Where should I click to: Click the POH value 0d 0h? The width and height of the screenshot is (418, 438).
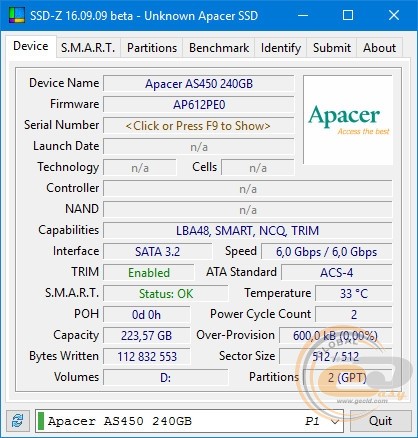[x=146, y=315]
